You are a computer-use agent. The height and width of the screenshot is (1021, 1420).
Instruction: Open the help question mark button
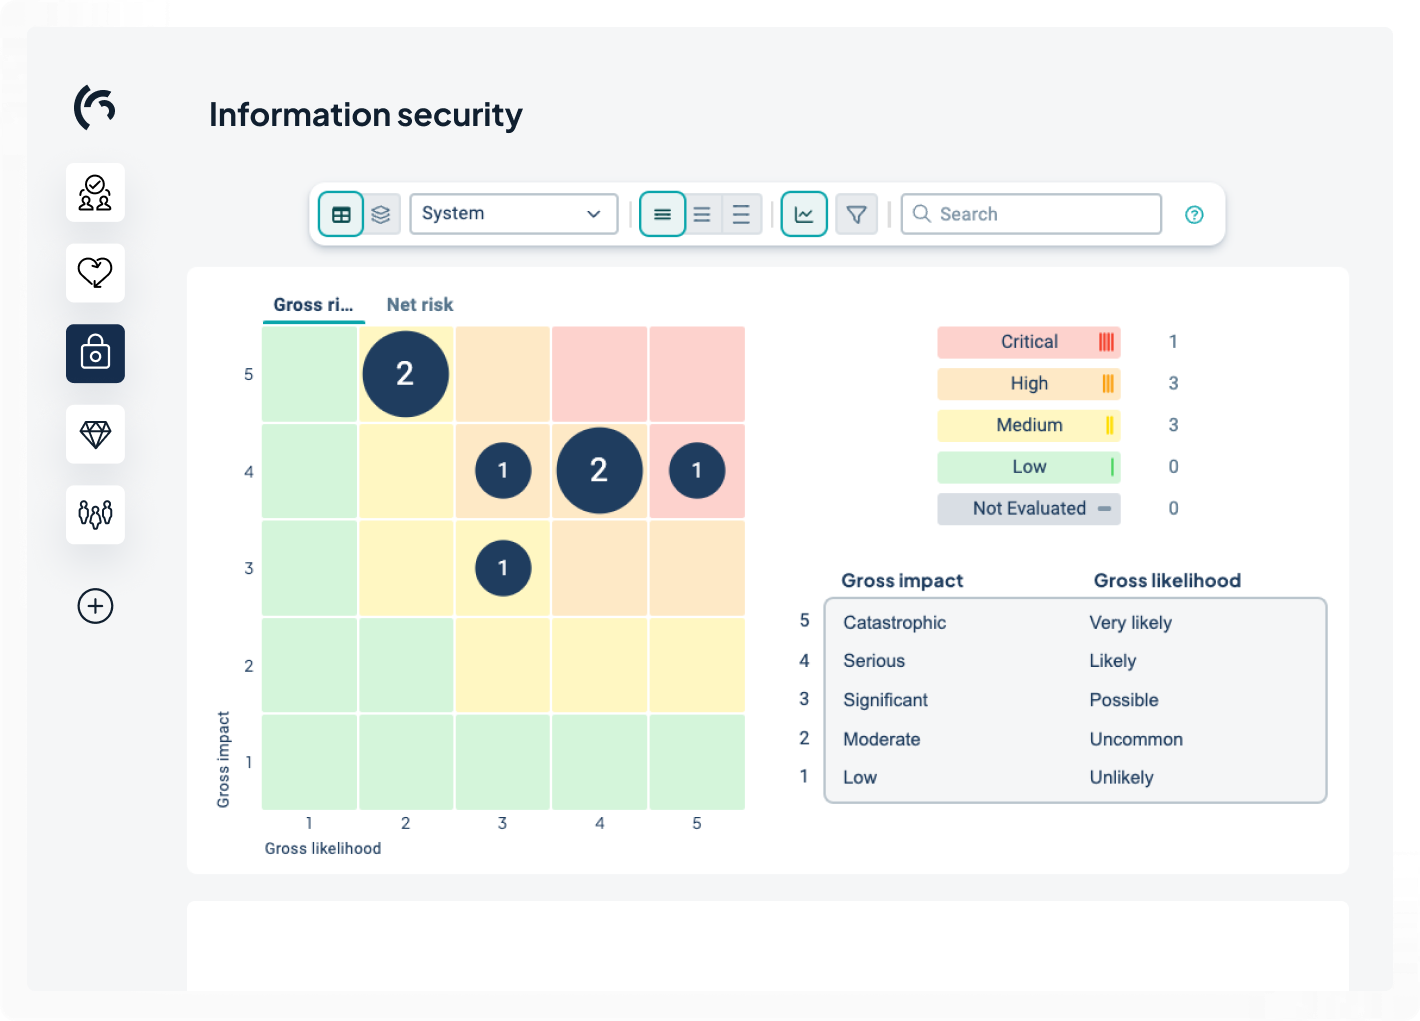point(1194,214)
